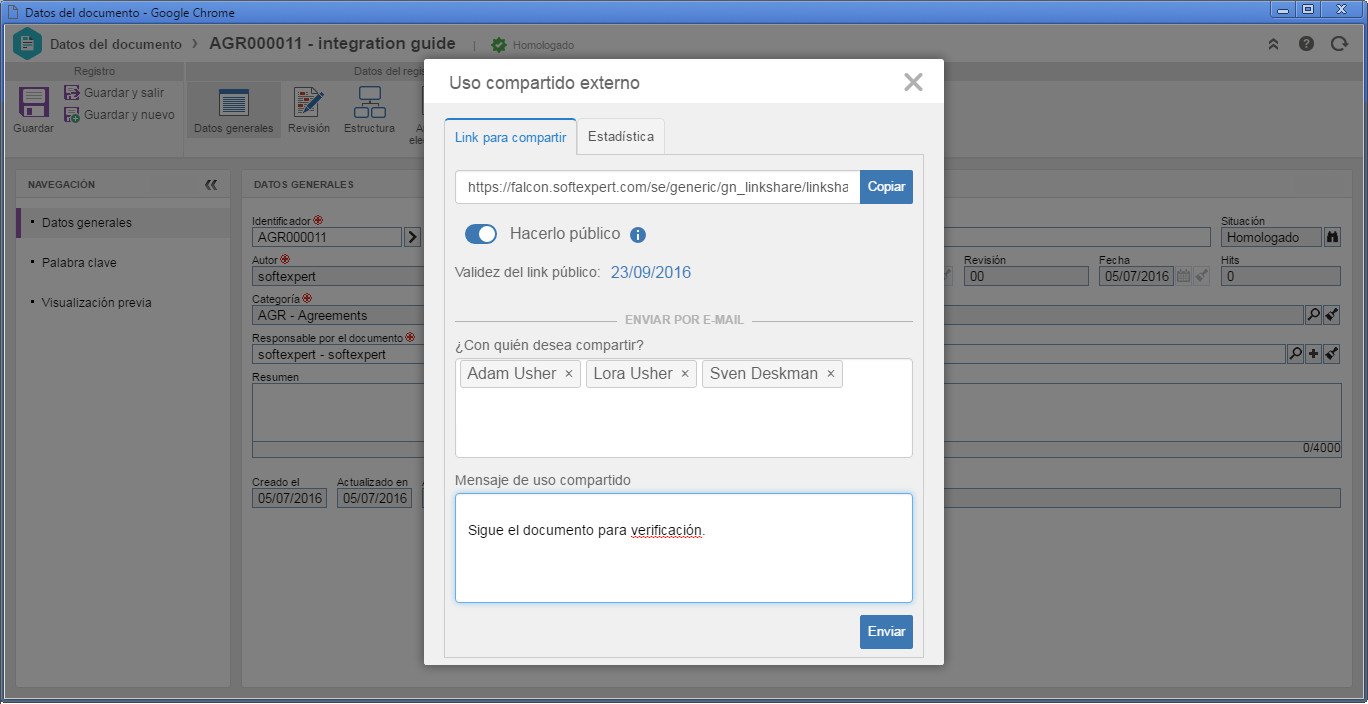Click the Guardar save icon

click(33, 103)
